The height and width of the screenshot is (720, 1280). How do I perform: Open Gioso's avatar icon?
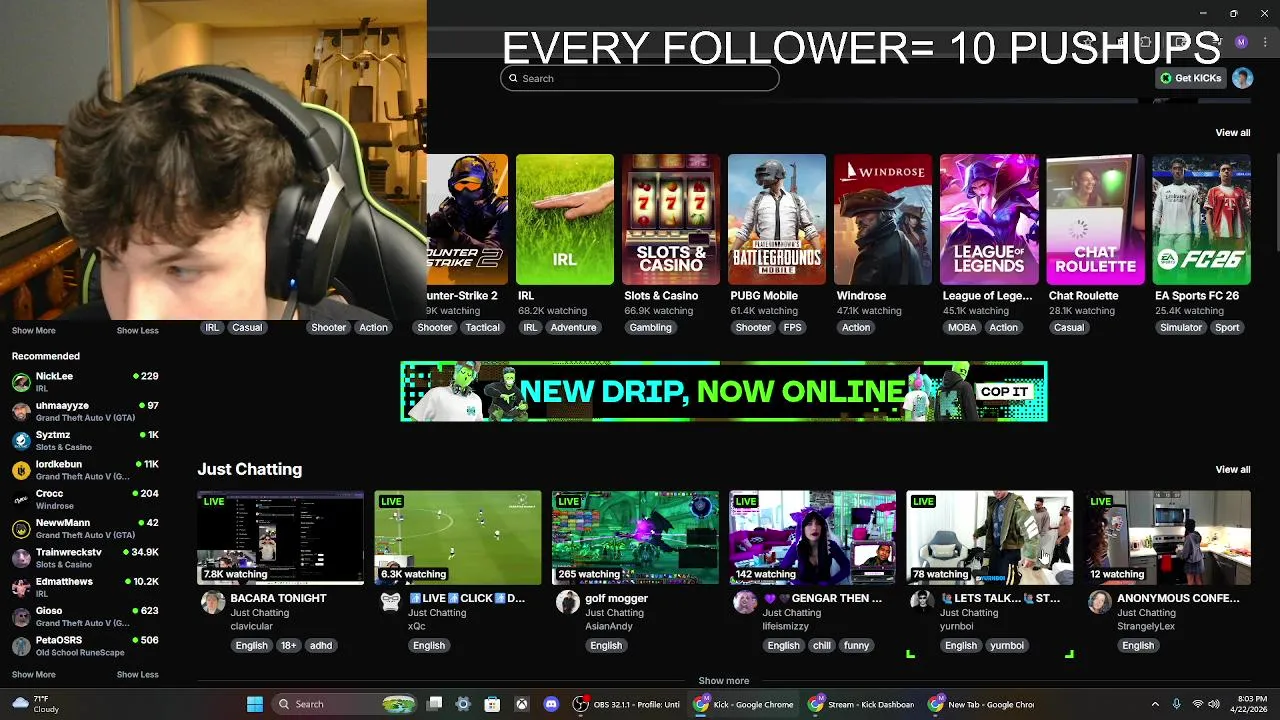pyautogui.click(x=21, y=616)
